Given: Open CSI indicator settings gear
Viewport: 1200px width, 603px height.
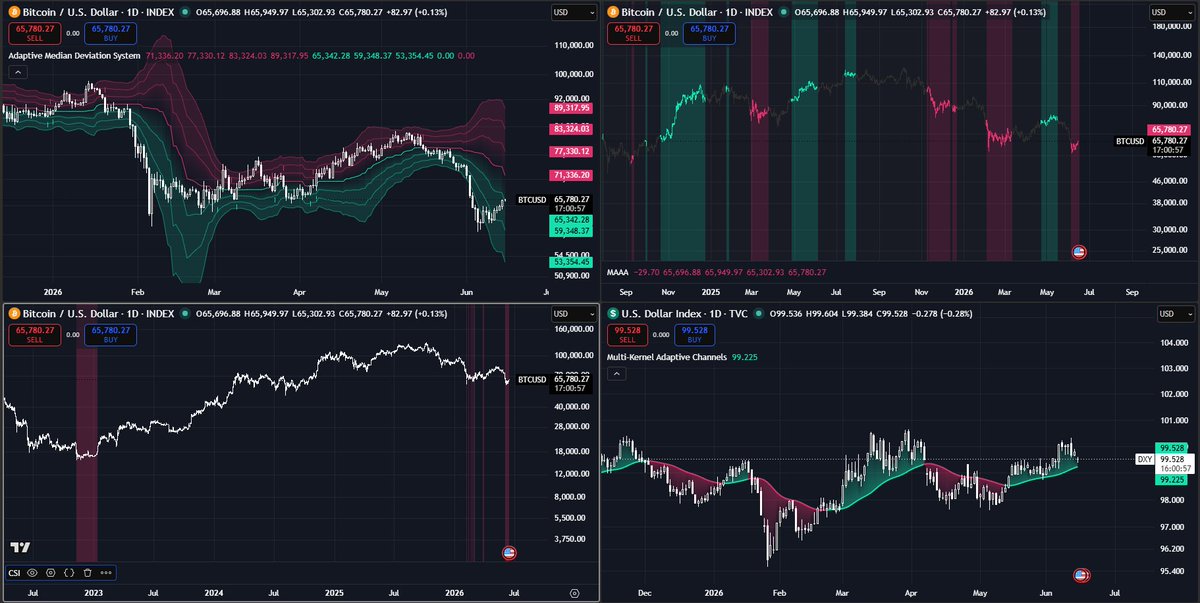Looking at the screenshot, I should pyautogui.click(x=50, y=572).
